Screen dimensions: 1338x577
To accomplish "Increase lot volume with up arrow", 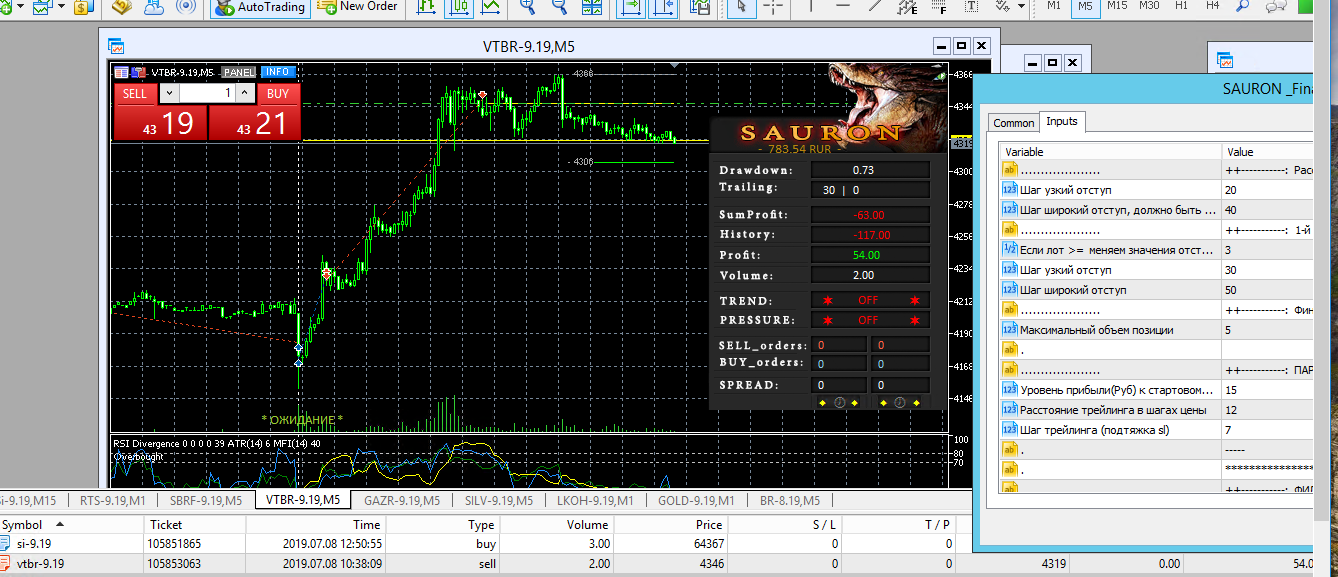I will (246, 93).
